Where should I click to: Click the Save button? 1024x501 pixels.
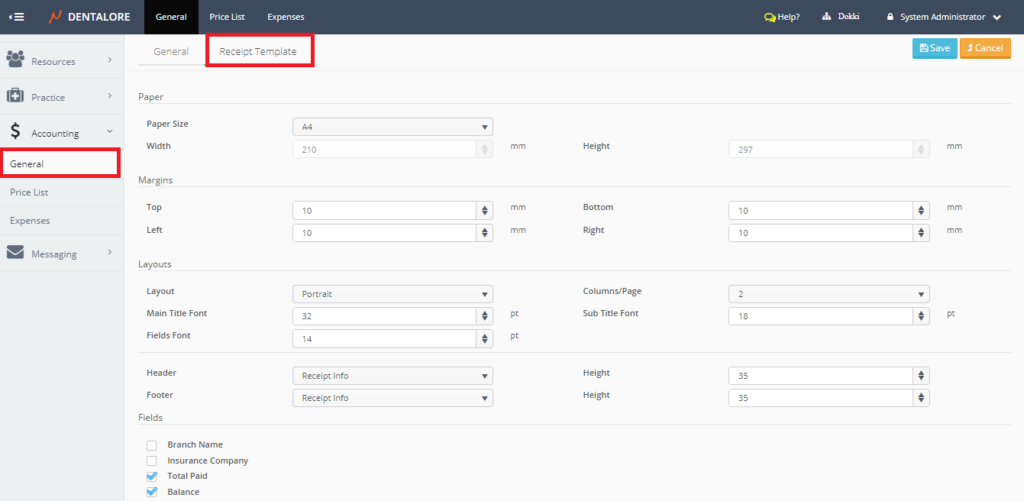(x=934, y=48)
